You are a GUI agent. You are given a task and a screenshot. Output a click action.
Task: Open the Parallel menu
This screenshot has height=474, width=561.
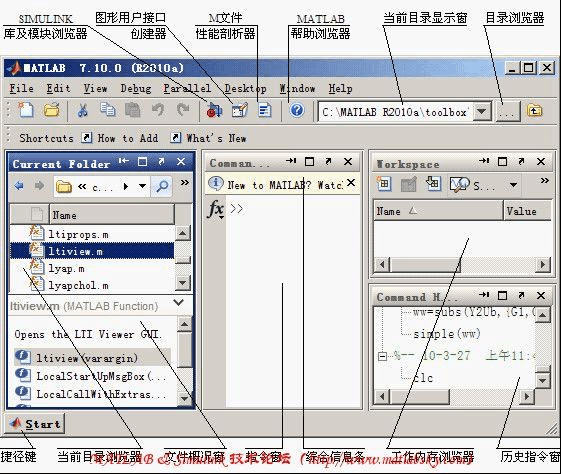coord(187,88)
